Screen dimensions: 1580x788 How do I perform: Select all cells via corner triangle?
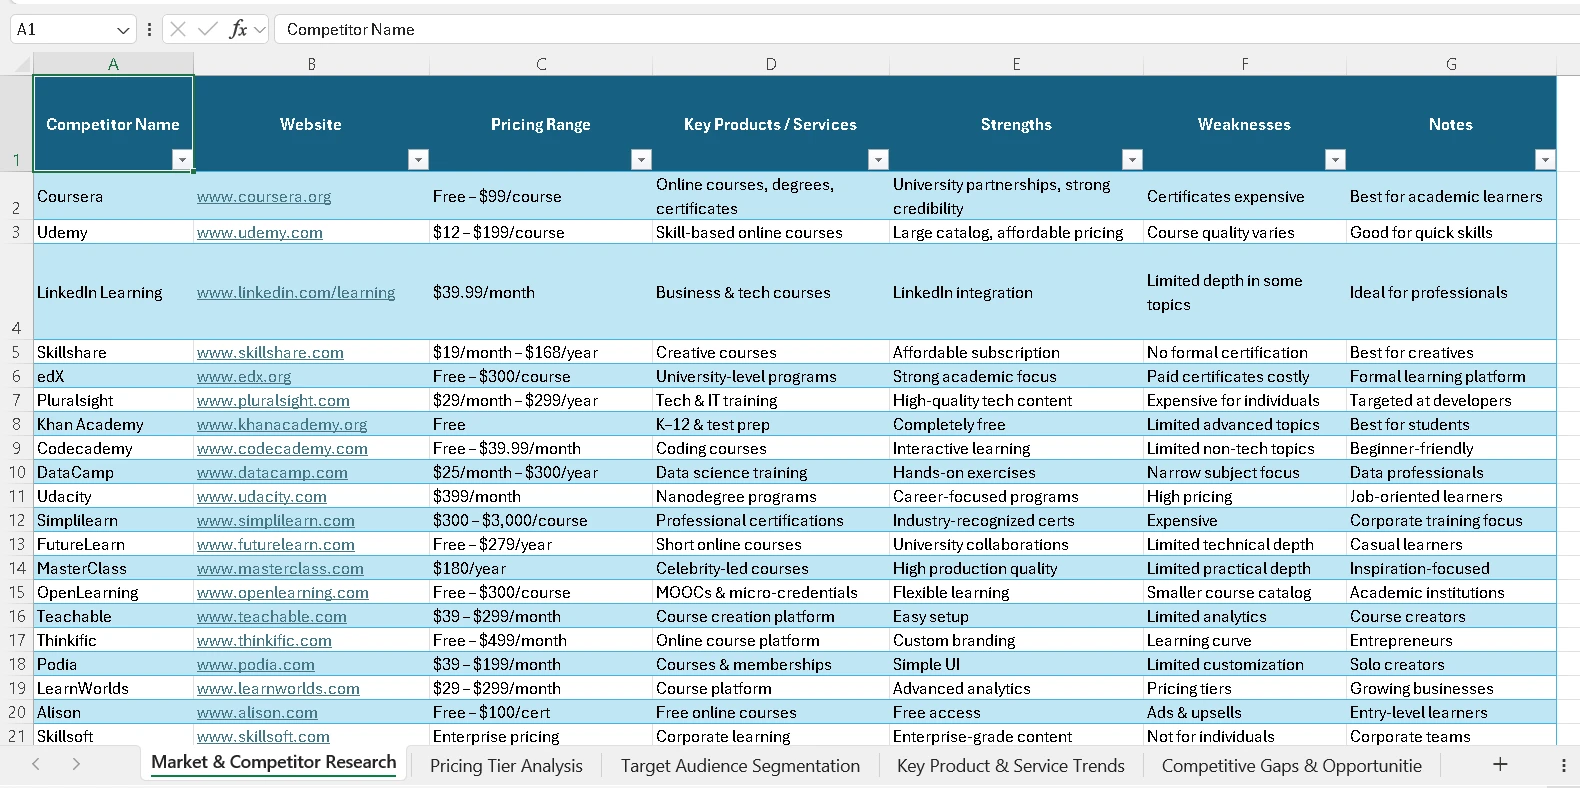(x=22, y=65)
